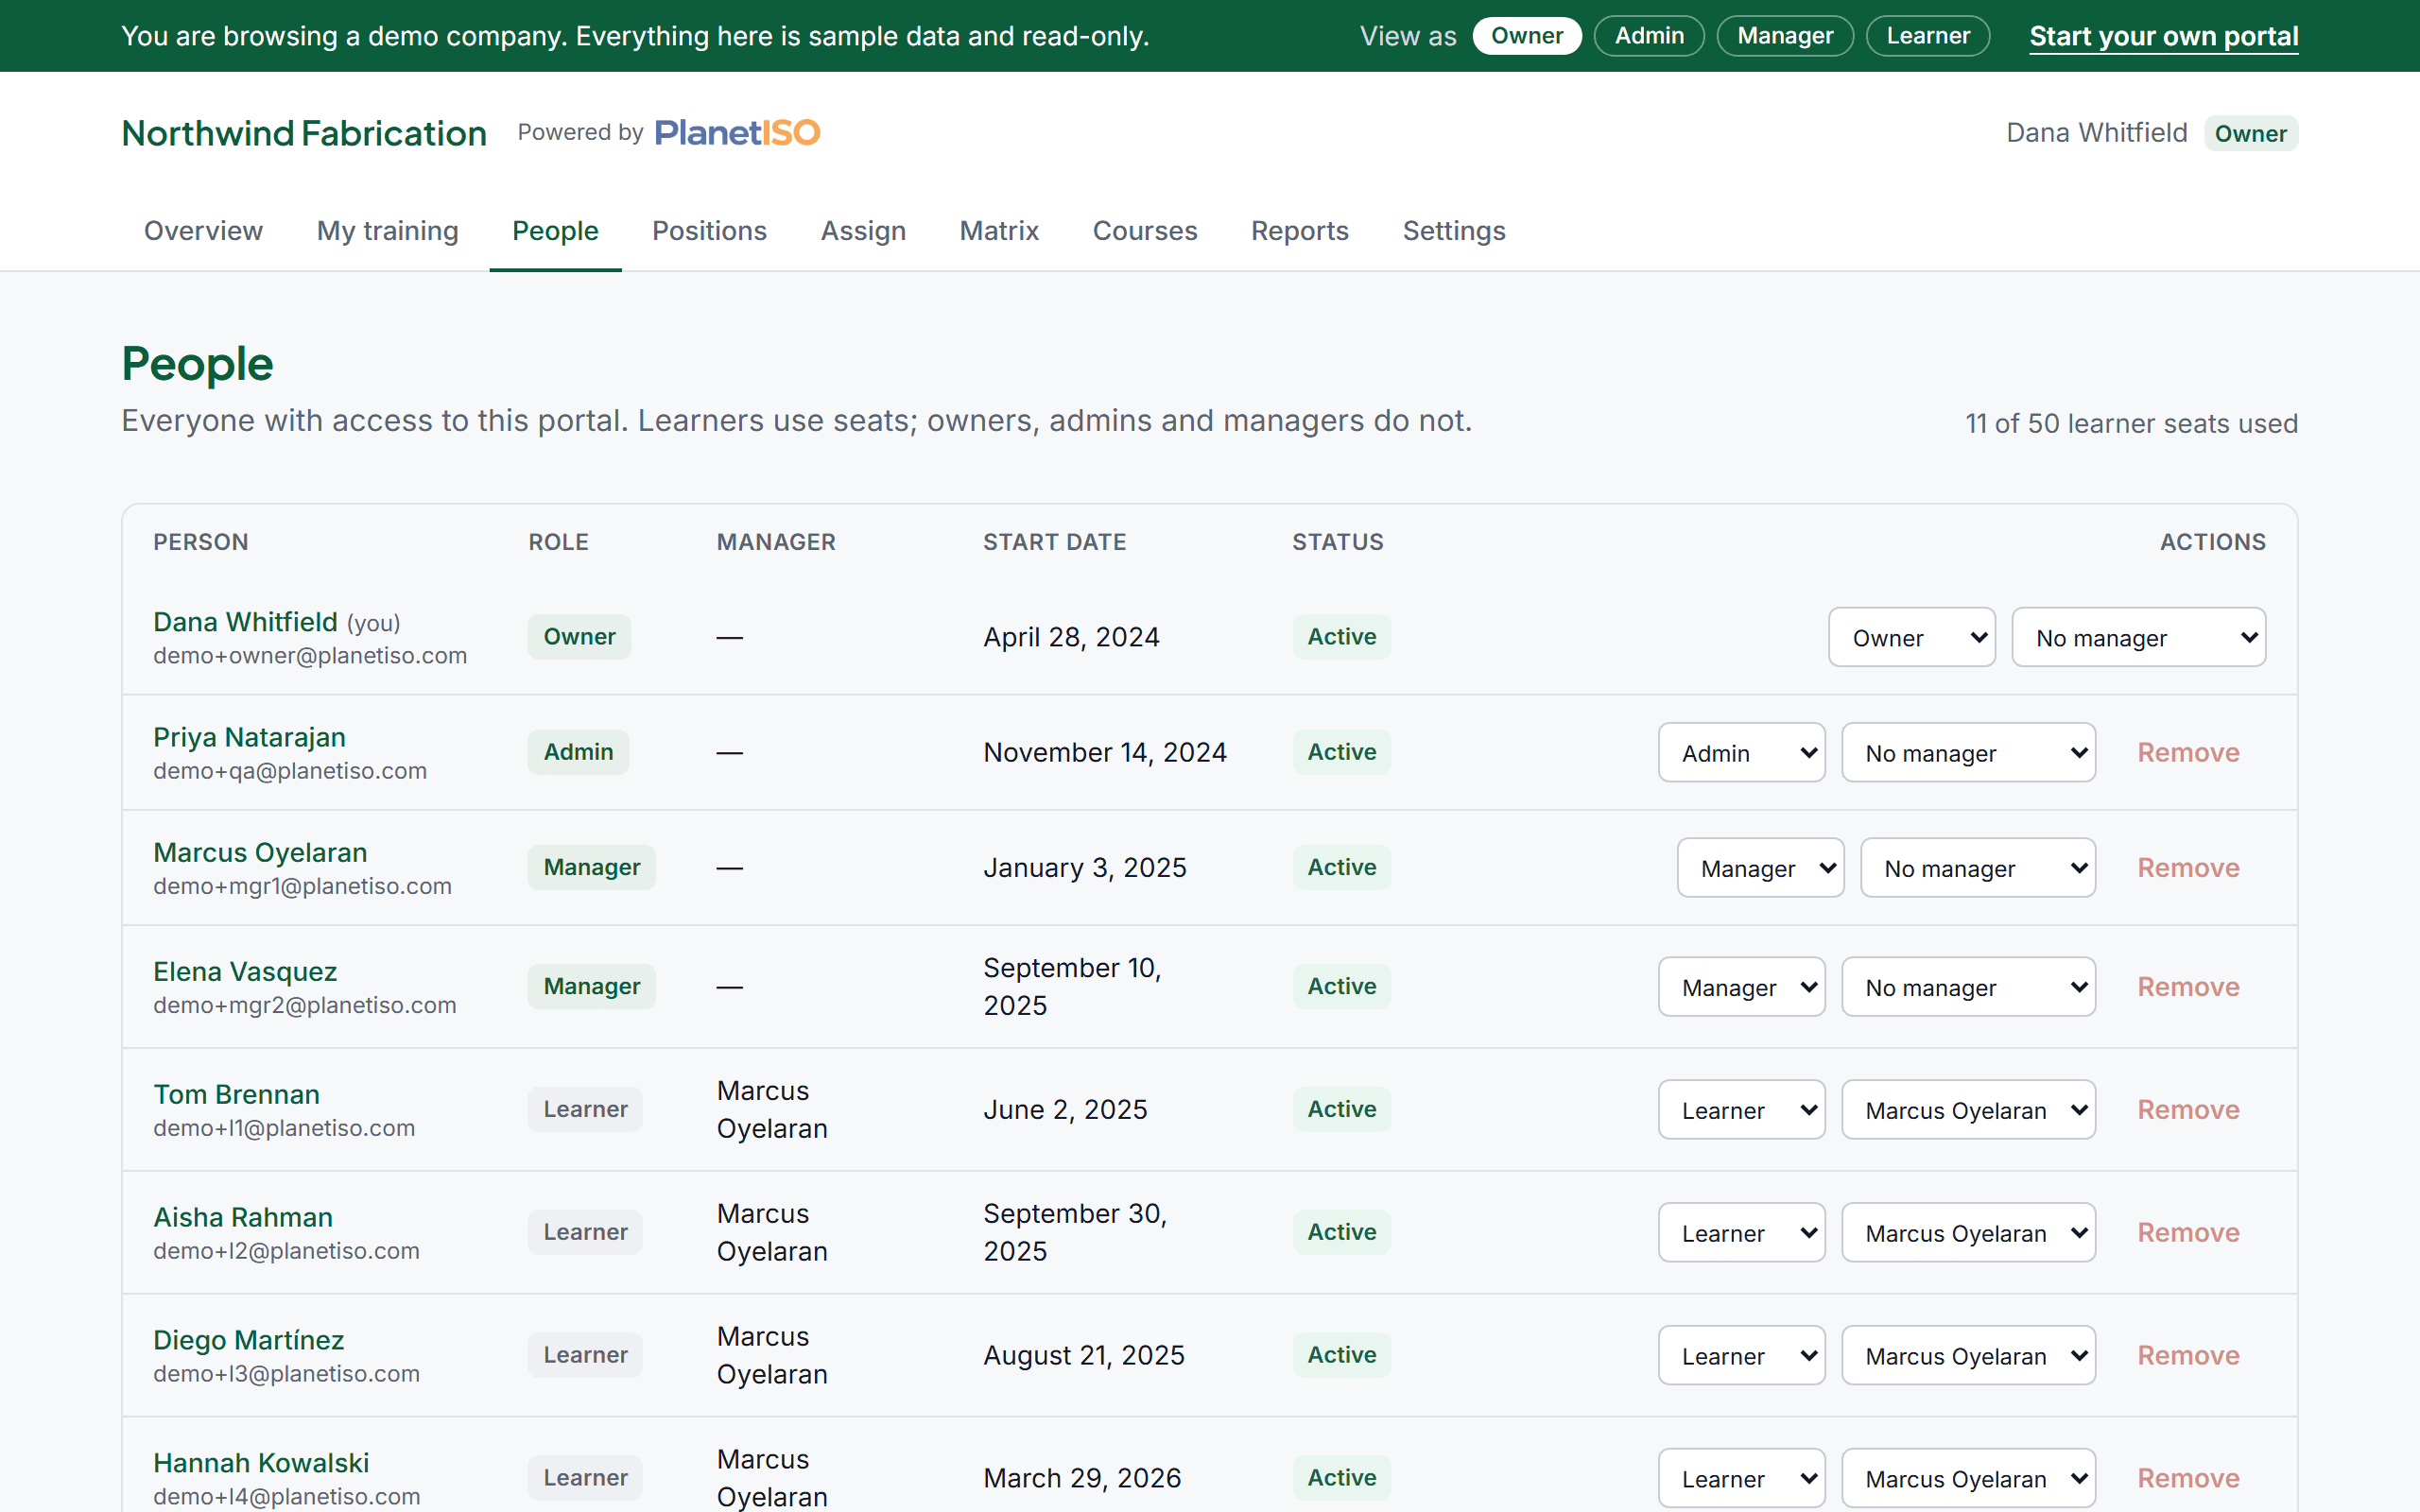Screen dimensions: 2420x1512
Task: Remove Diego Martínez from the portal
Action: coord(2188,1355)
